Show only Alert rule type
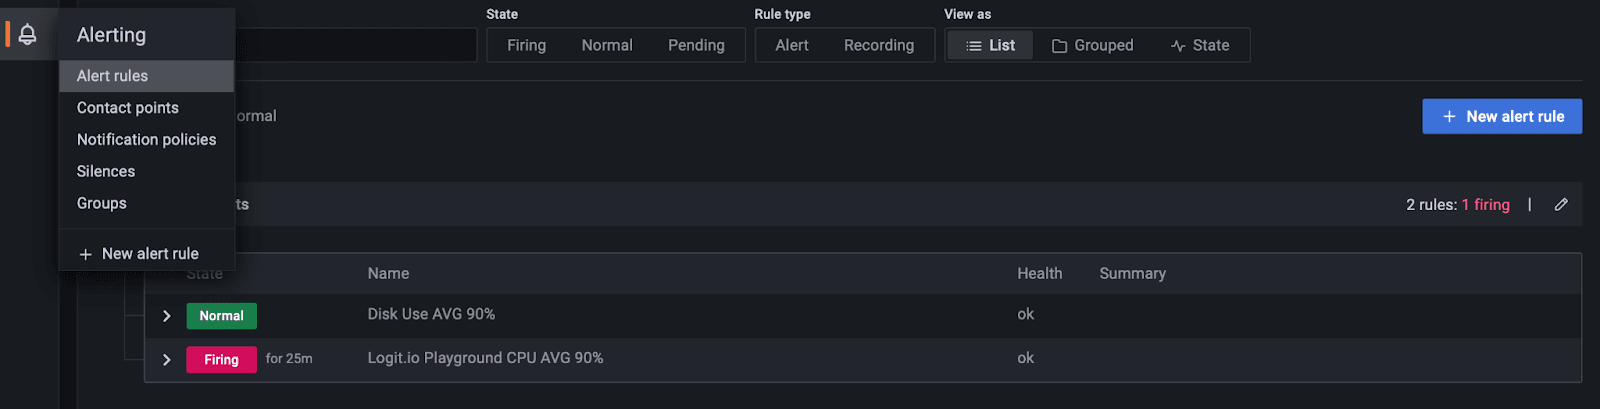This screenshot has height=409, width=1600. [x=792, y=45]
